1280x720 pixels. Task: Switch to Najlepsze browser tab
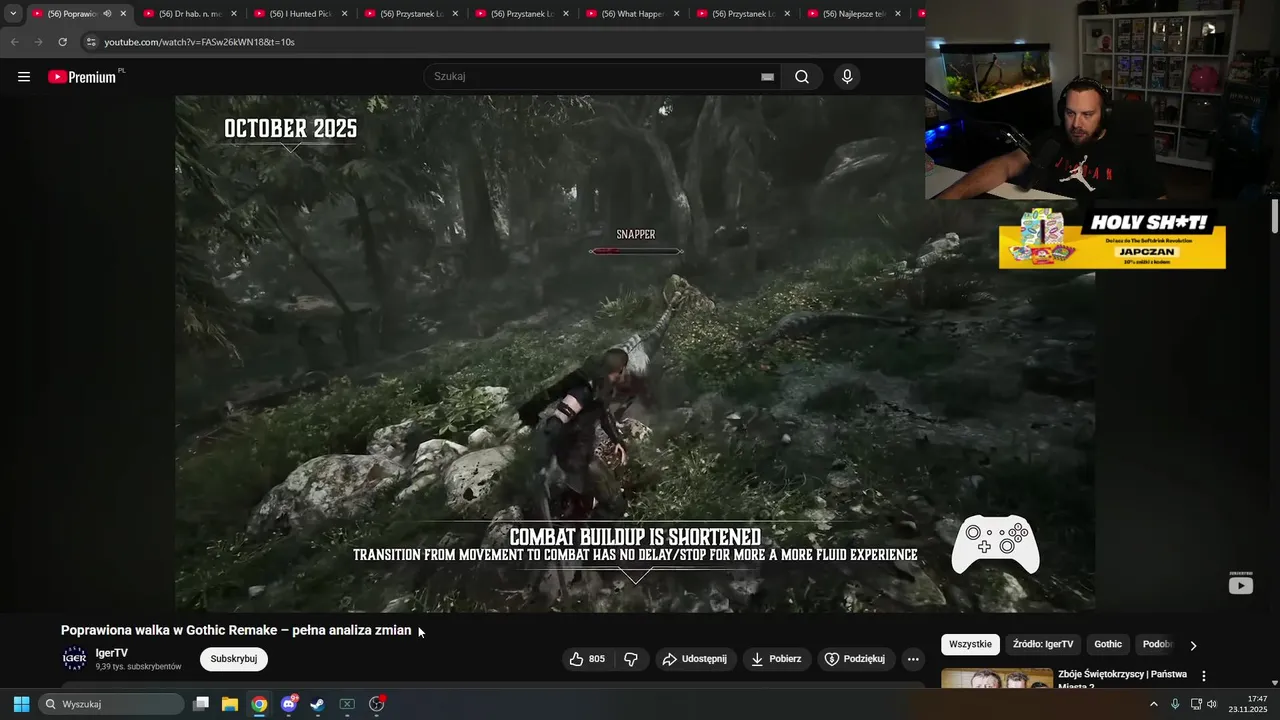(x=851, y=14)
